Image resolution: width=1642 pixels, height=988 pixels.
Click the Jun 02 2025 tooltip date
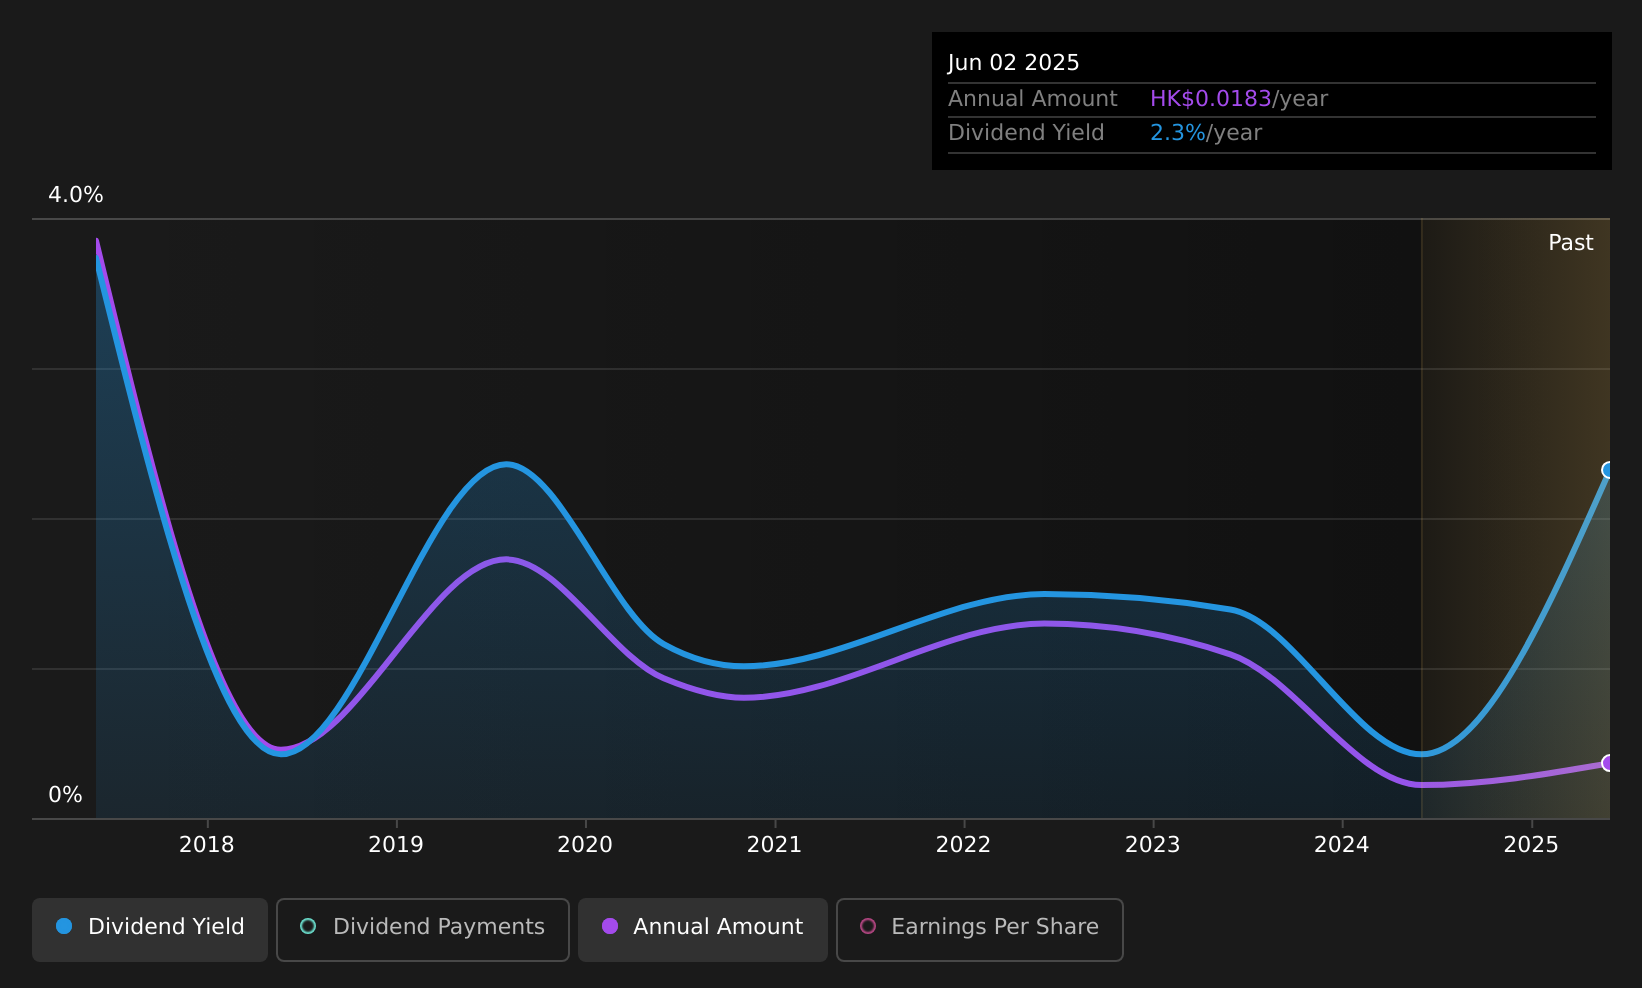(1014, 63)
